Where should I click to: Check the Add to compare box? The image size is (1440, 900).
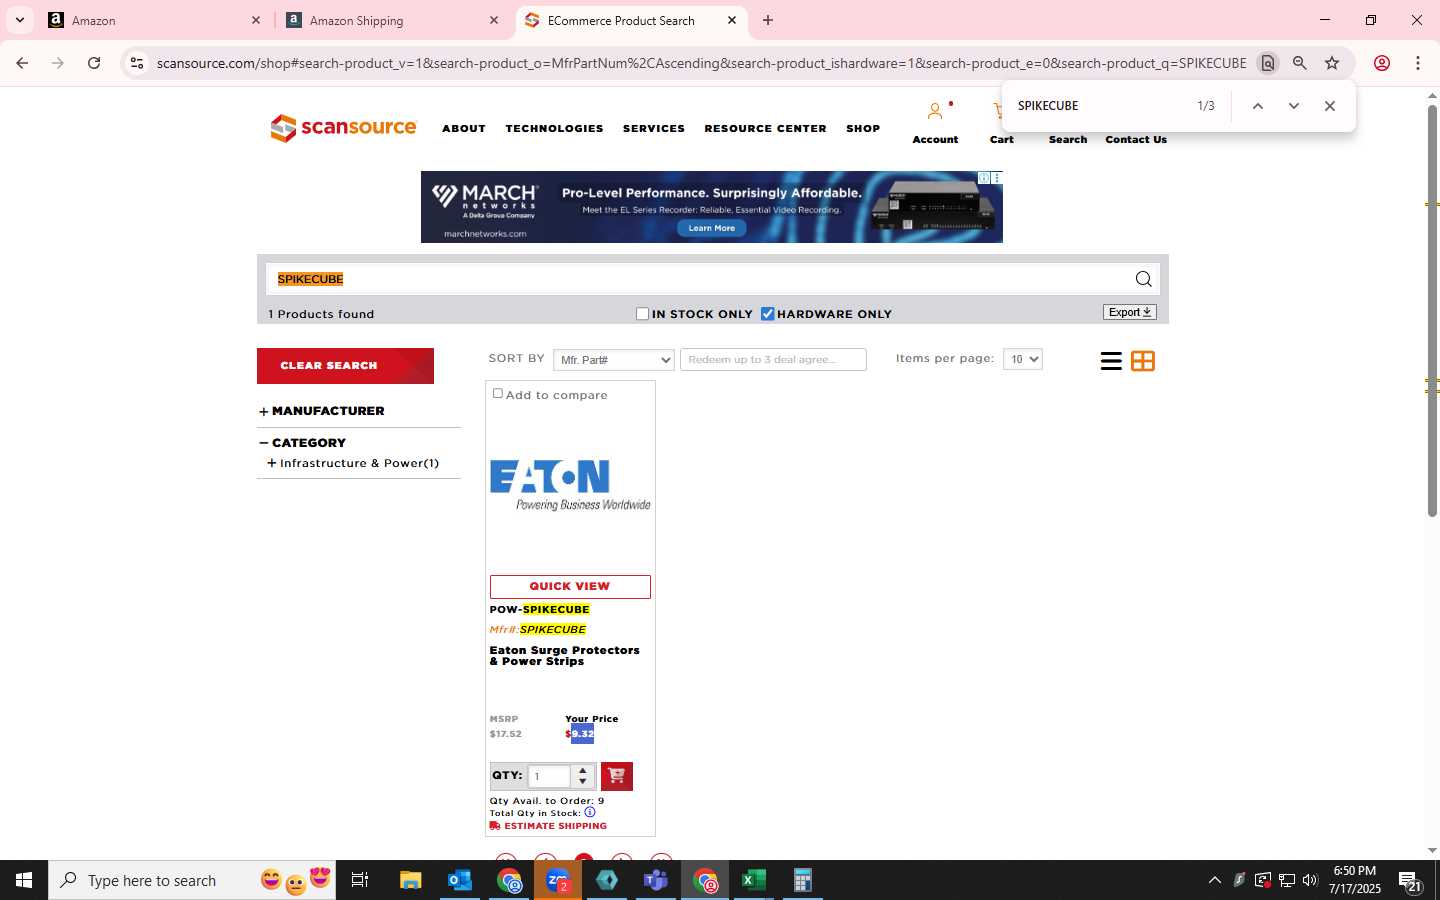(497, 393)
